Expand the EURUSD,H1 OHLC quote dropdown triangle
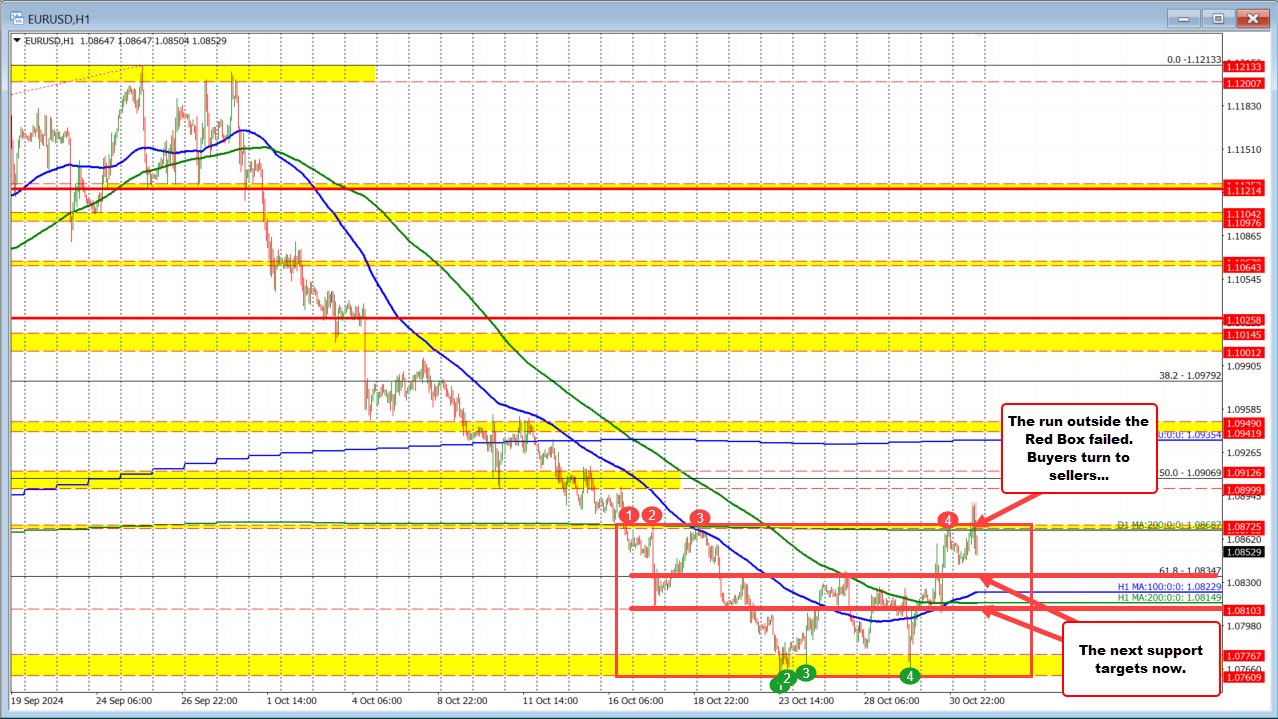The width and height of the screenshot is (1278, 719). click(x=16, y=41)
